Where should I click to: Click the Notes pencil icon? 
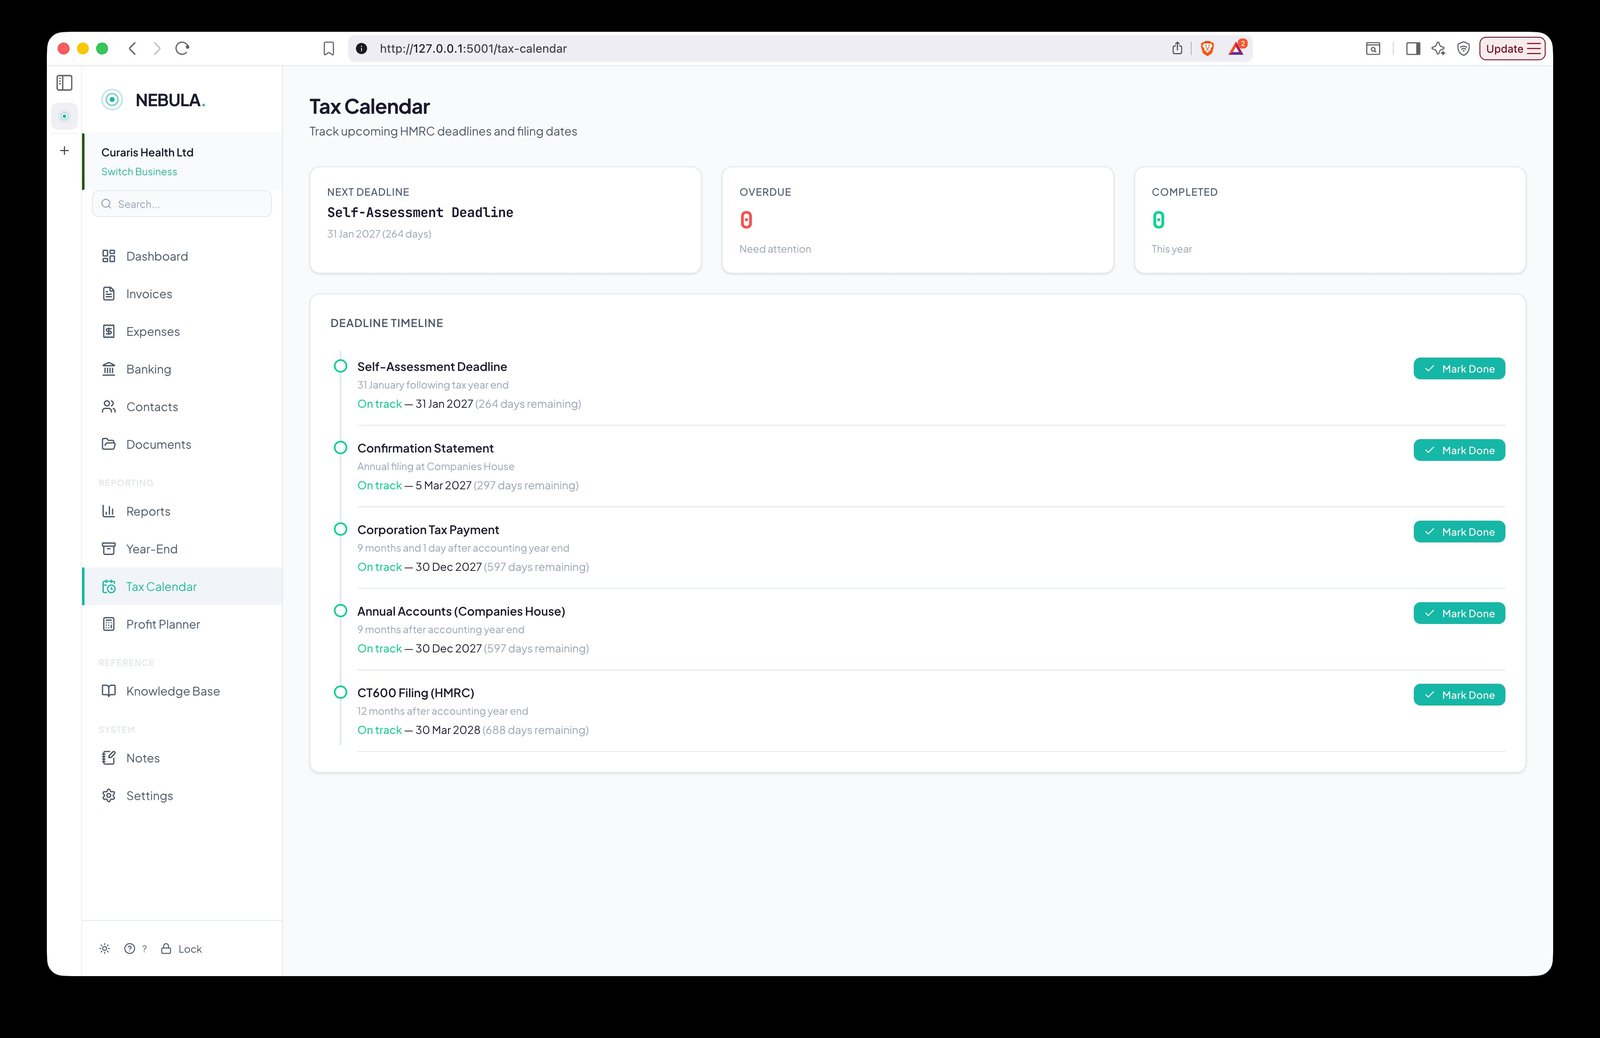pyautogui.click(x=109, y=758)
